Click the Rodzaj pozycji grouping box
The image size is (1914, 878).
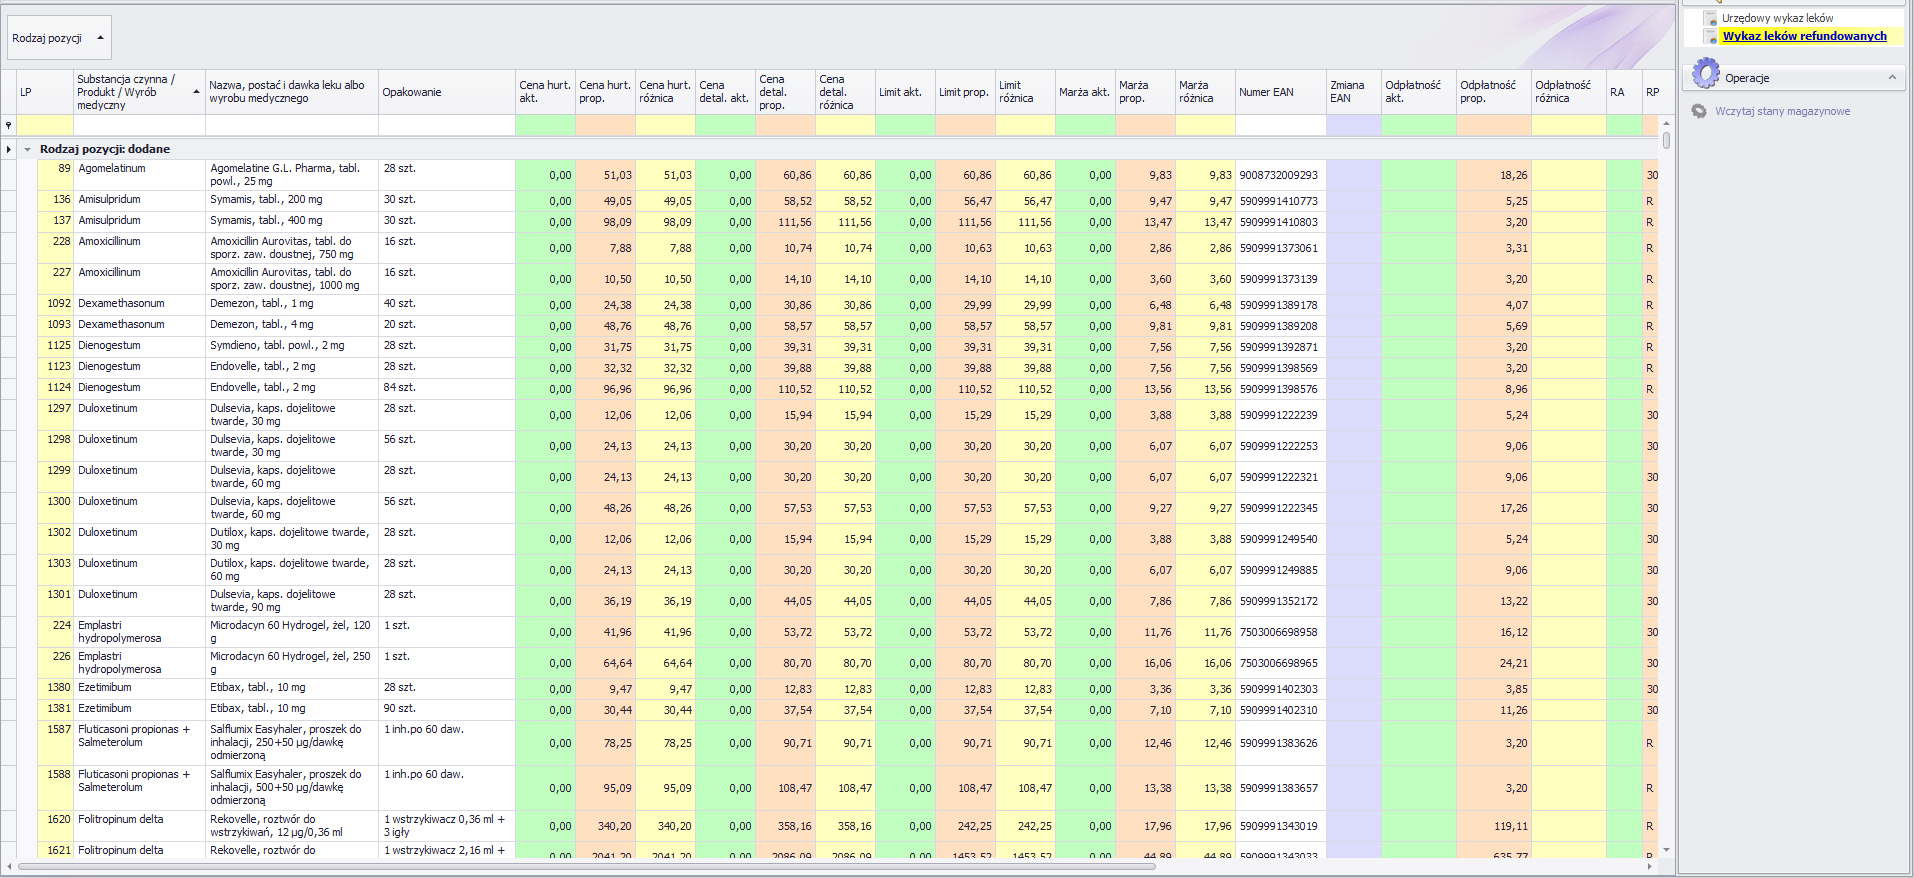pos(59,38)
